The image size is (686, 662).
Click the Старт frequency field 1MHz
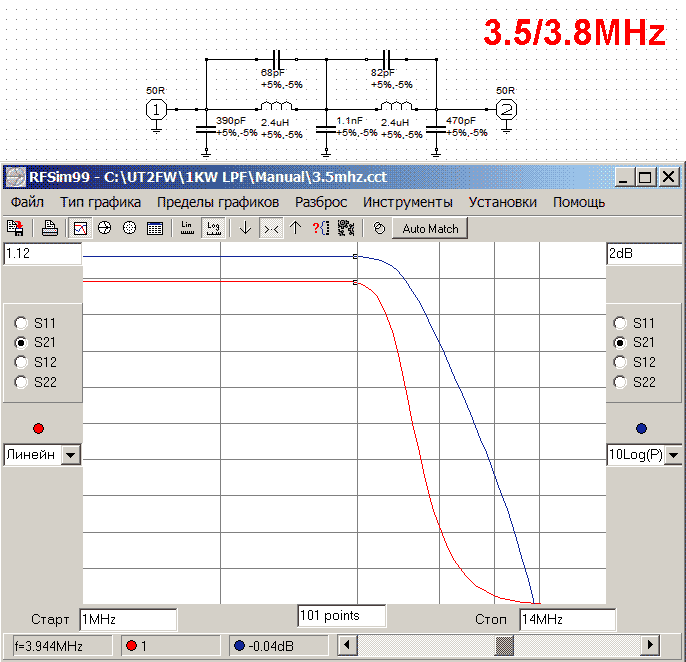click(128, 620)
